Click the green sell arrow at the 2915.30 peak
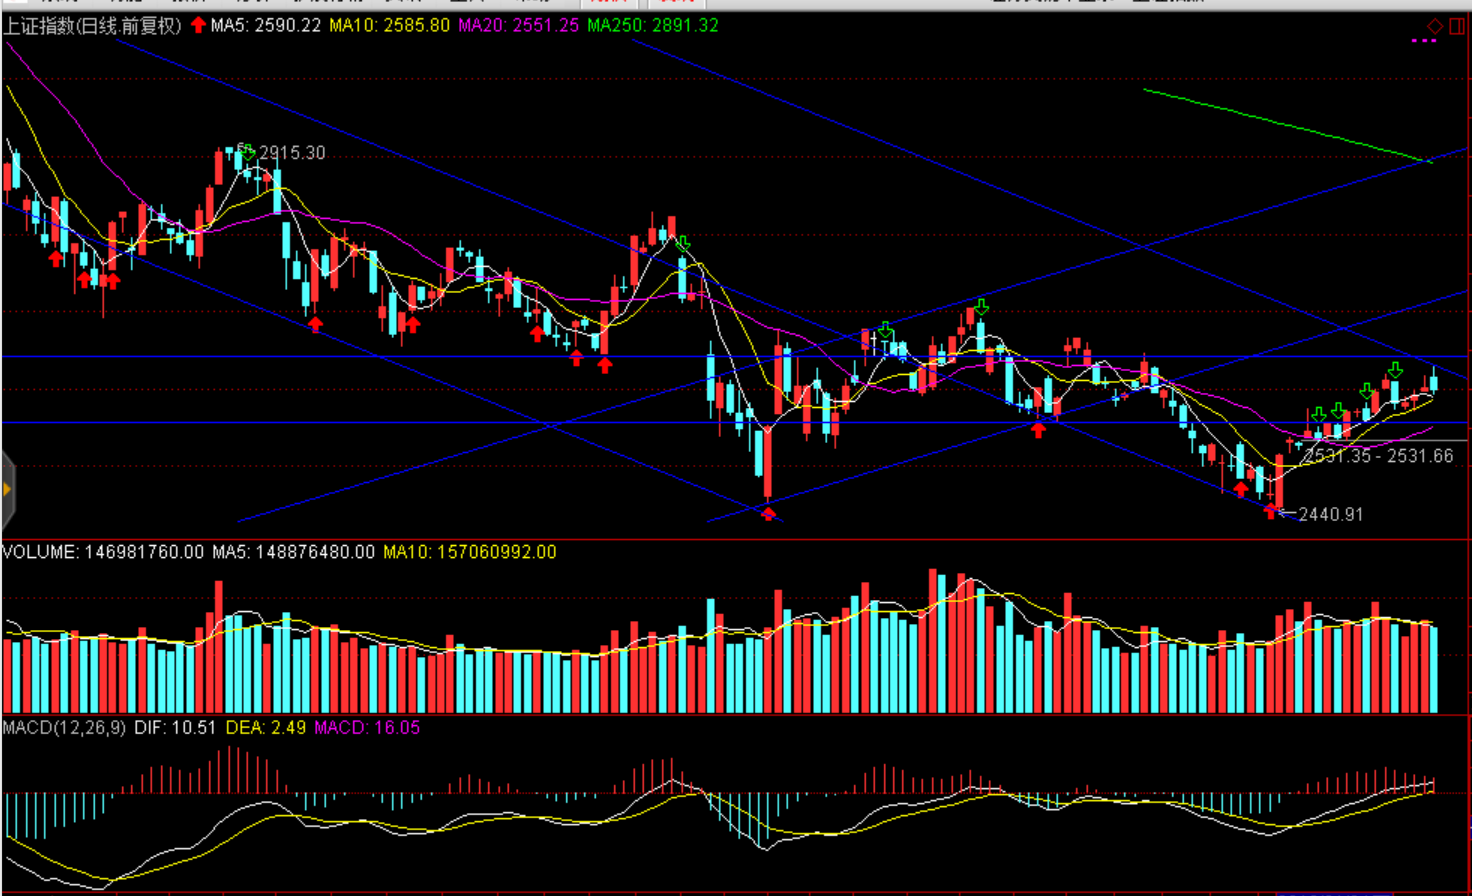 [247, 153]
